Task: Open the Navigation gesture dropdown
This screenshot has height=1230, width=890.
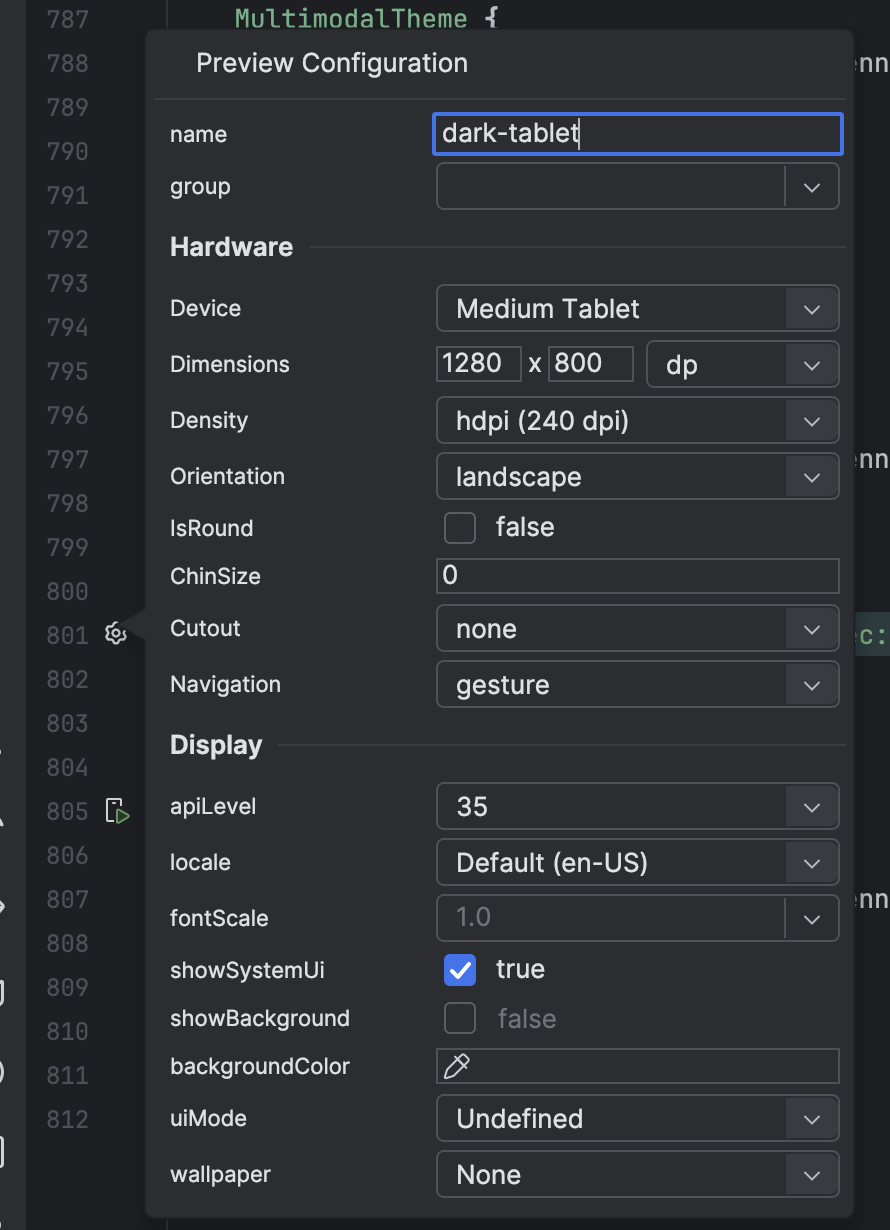Action: [x=637, y=685]
